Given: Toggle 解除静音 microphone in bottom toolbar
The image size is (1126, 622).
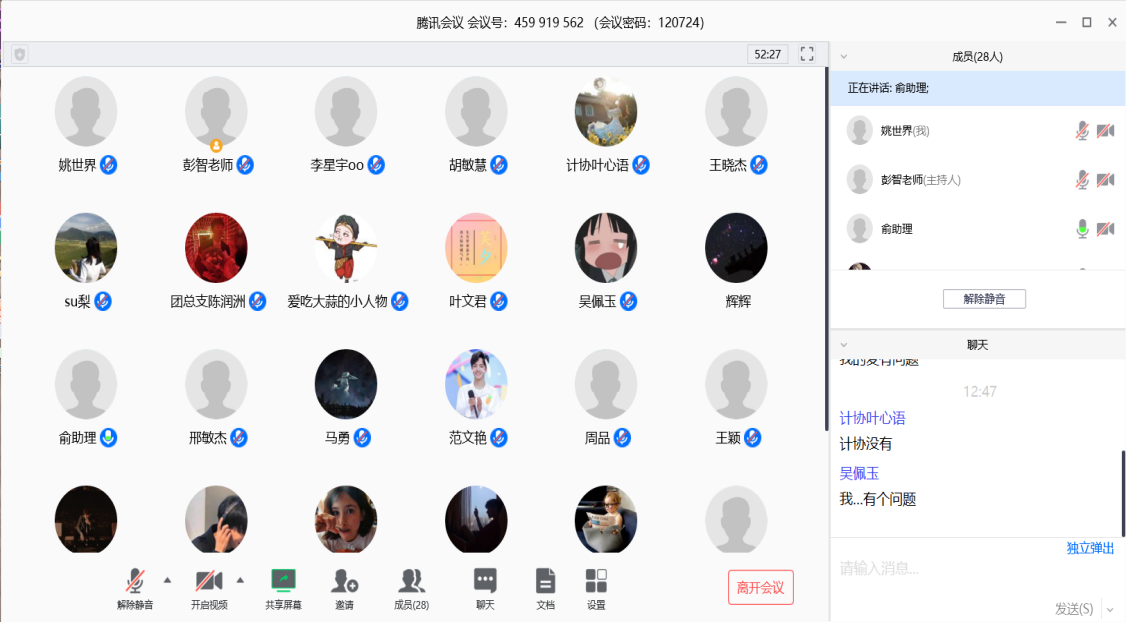Looking at the screenshot, I should (x=135, y=581).
